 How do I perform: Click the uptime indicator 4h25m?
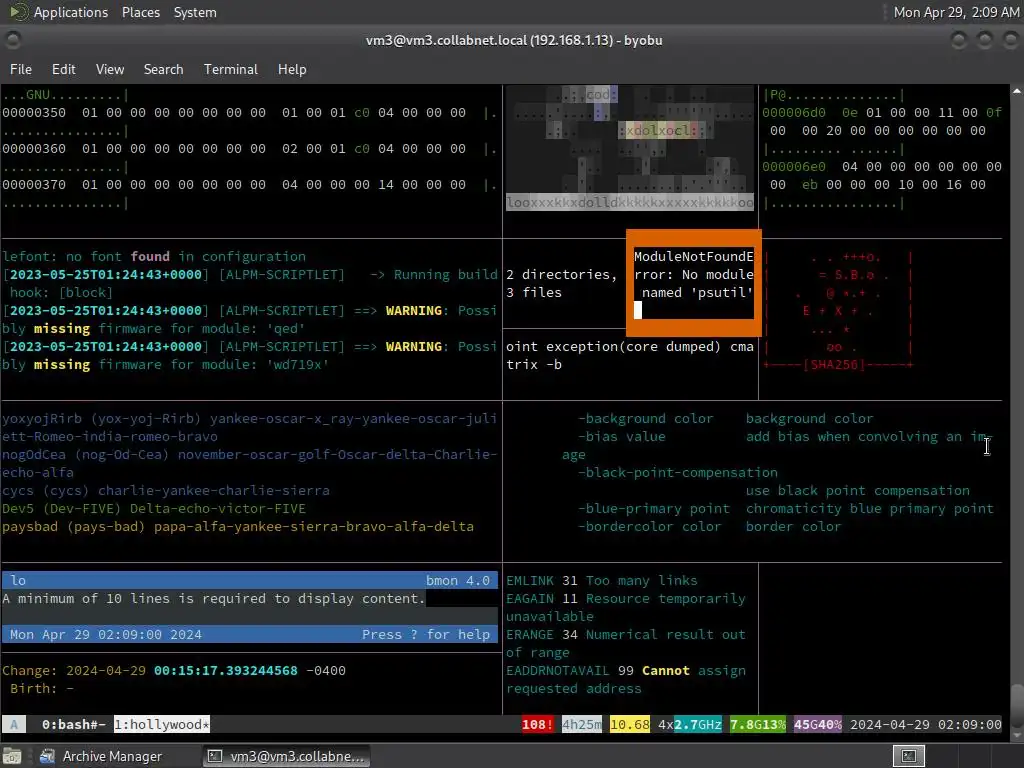click(x=582, y=724)
